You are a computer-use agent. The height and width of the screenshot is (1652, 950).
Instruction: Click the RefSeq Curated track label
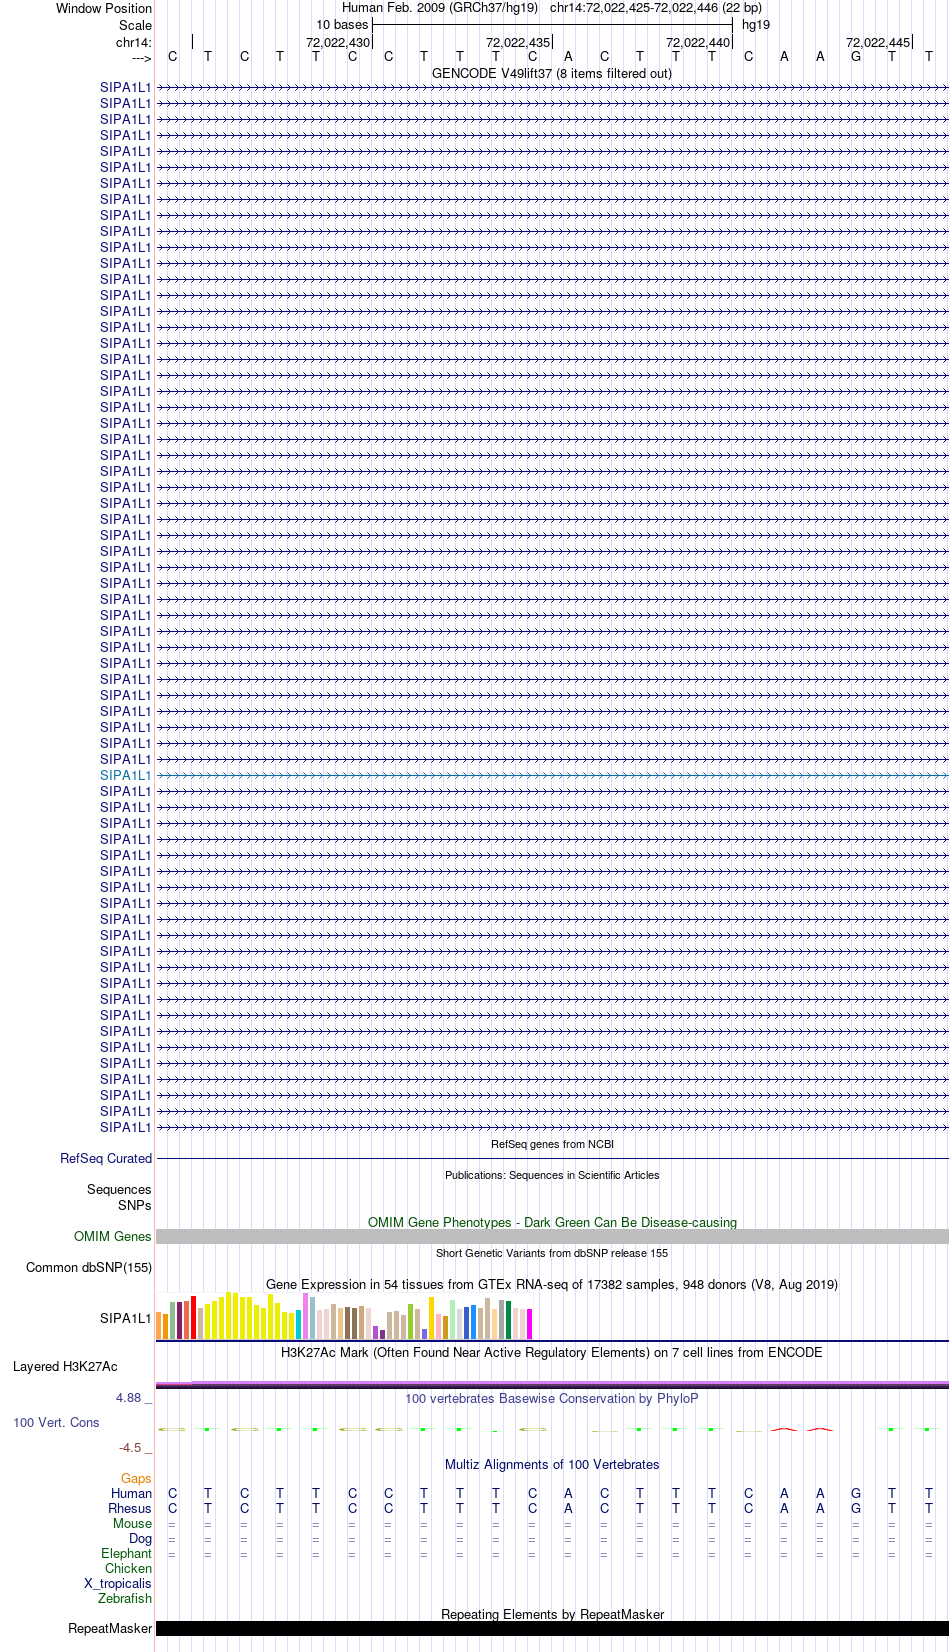106,1159
